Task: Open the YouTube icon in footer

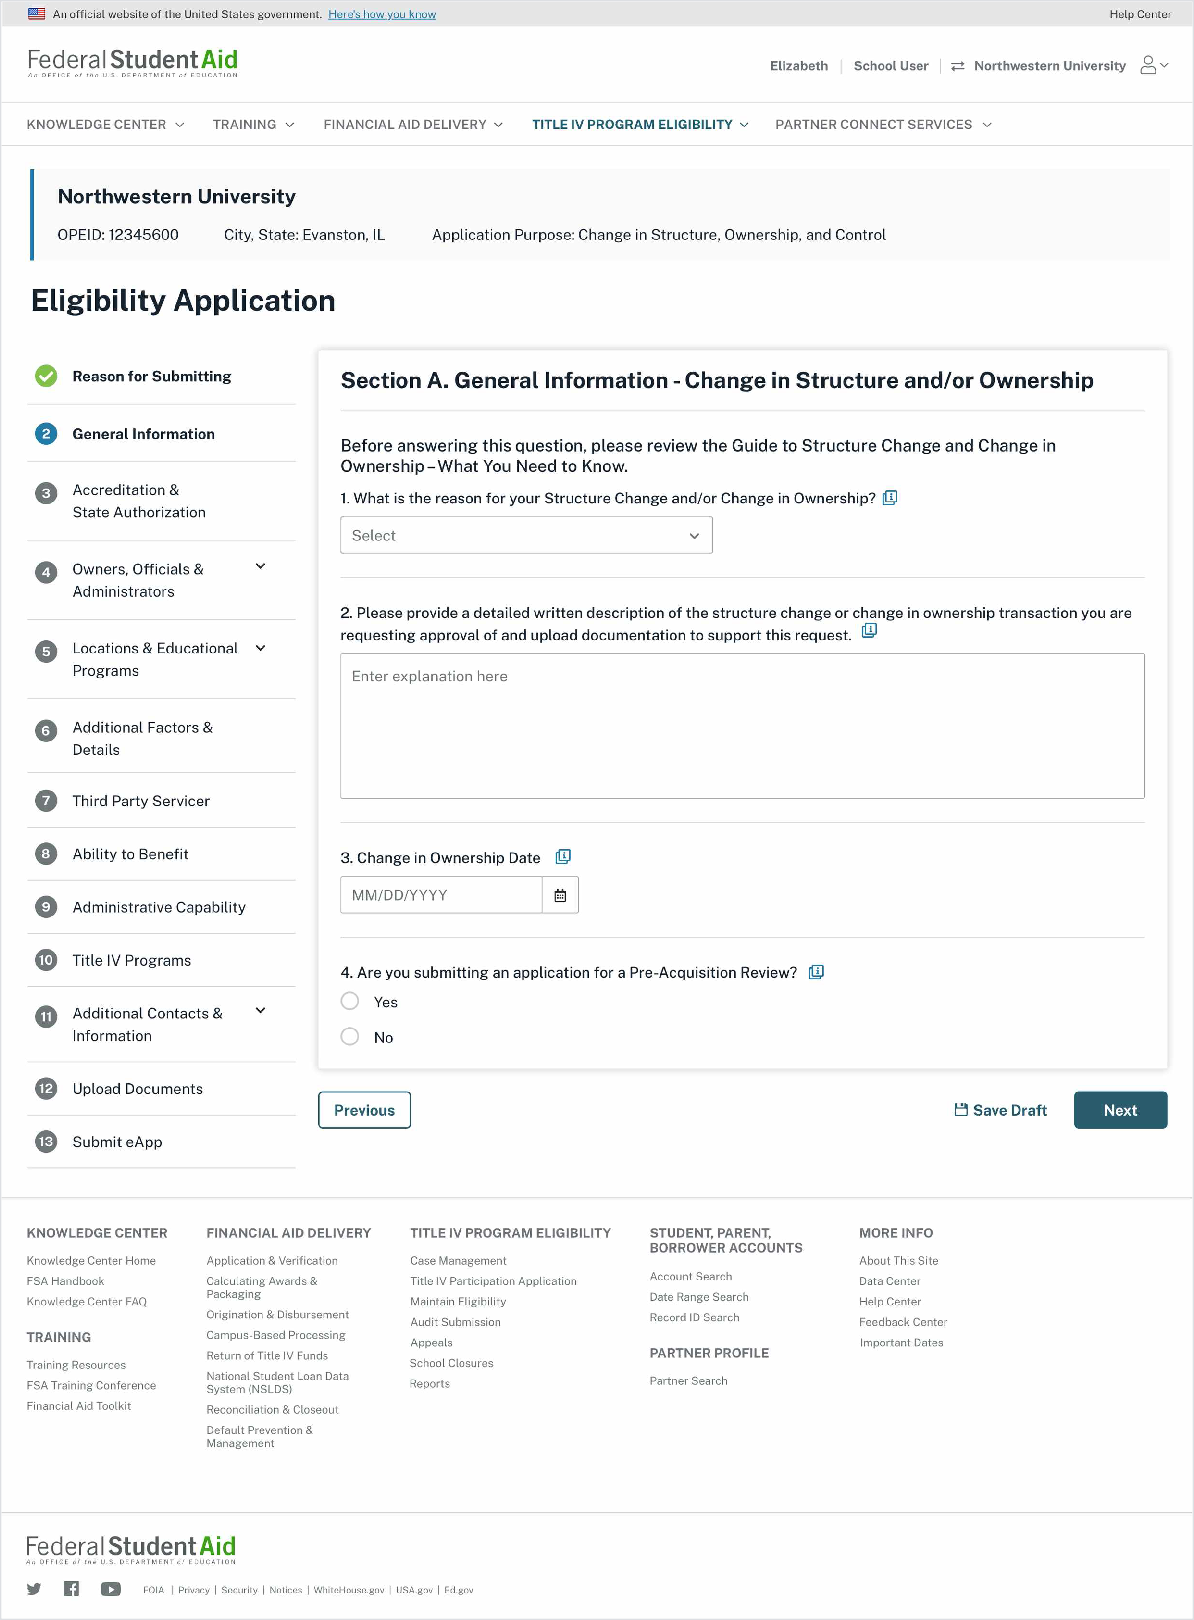Action: click(x=110, y=1589)
